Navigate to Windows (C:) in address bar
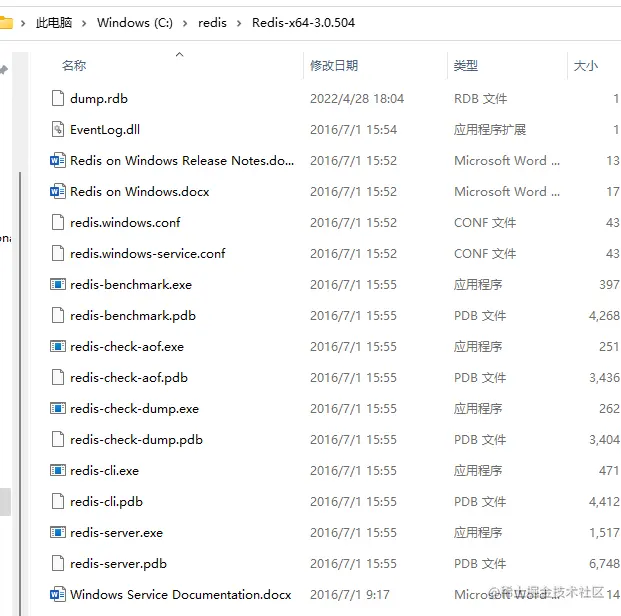The width and height of the screenshot is (621, 616). 135,23
